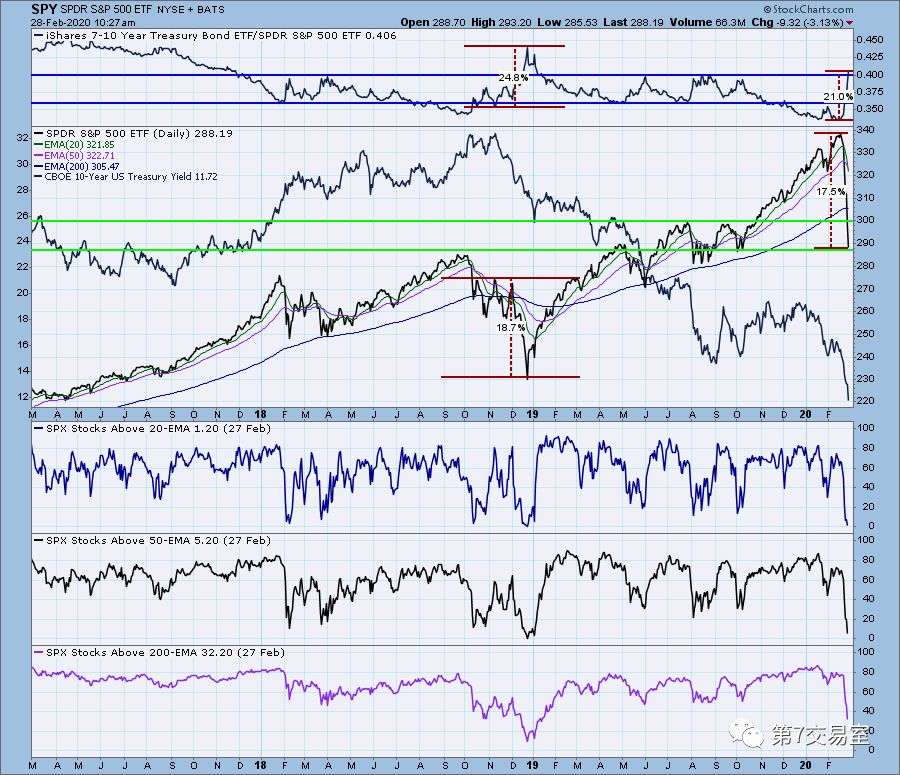Image resolution: width=900 pixels, height=775 pixels.
Task: Click the Chg -9.32 (-3.13%) value
Action: click(x=797, y=22)
